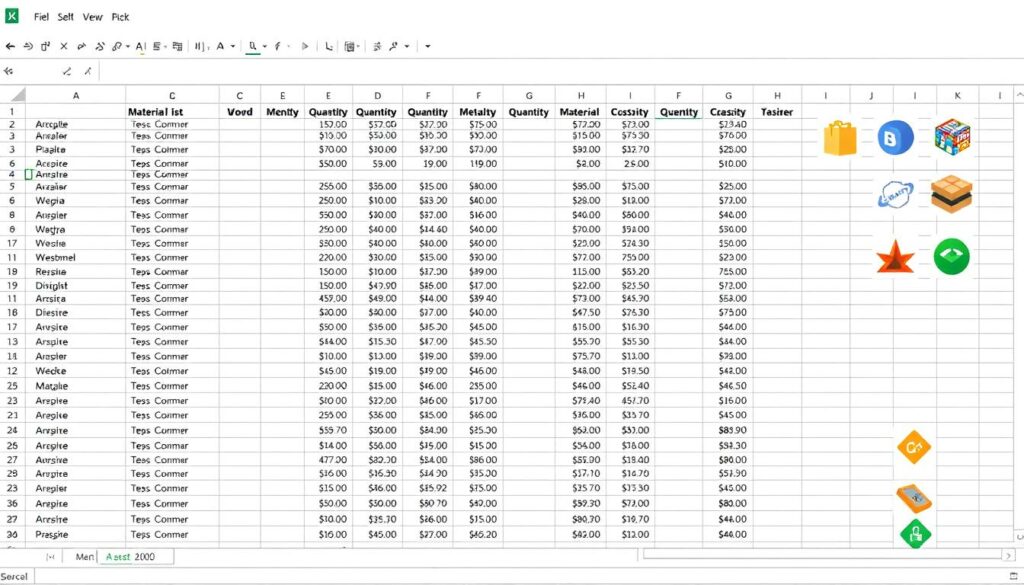Click the green K application logo
This screenshot has width=1024, height=585.
point(12,16)
